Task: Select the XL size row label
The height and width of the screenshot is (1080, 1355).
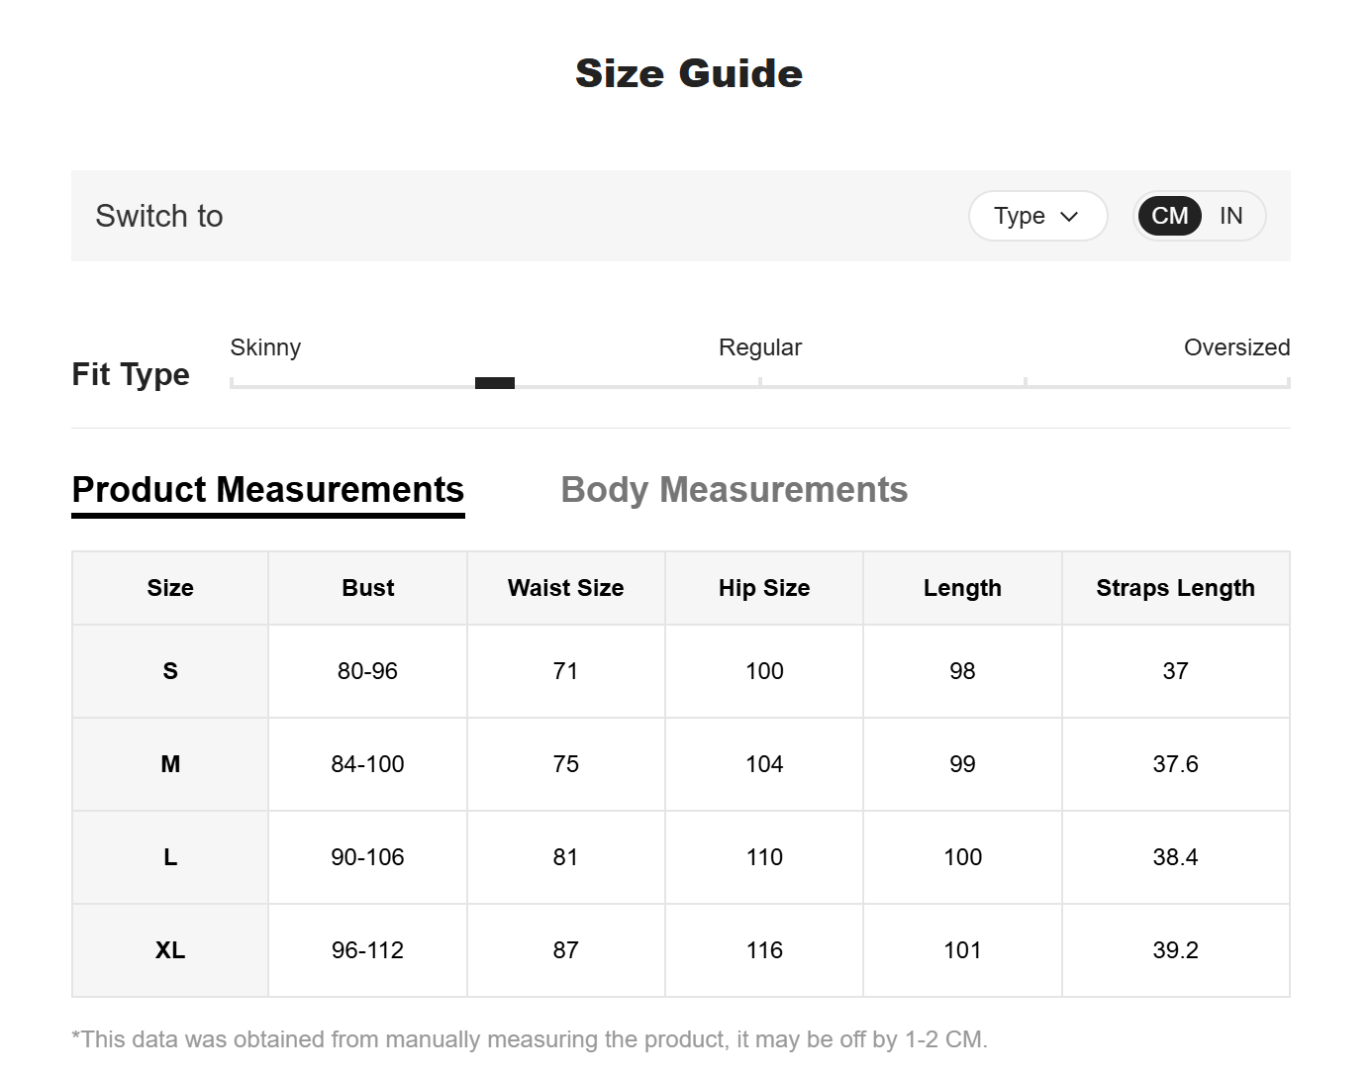Action: (x=170, y=950)
